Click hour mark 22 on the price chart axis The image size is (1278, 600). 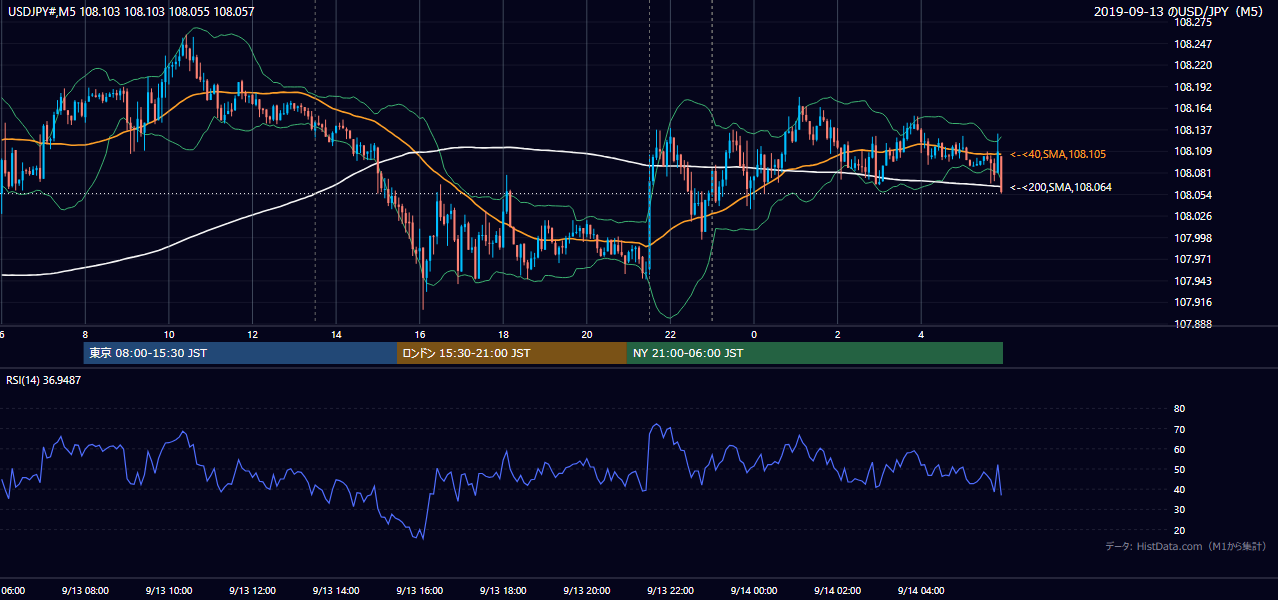click(670, 334)
